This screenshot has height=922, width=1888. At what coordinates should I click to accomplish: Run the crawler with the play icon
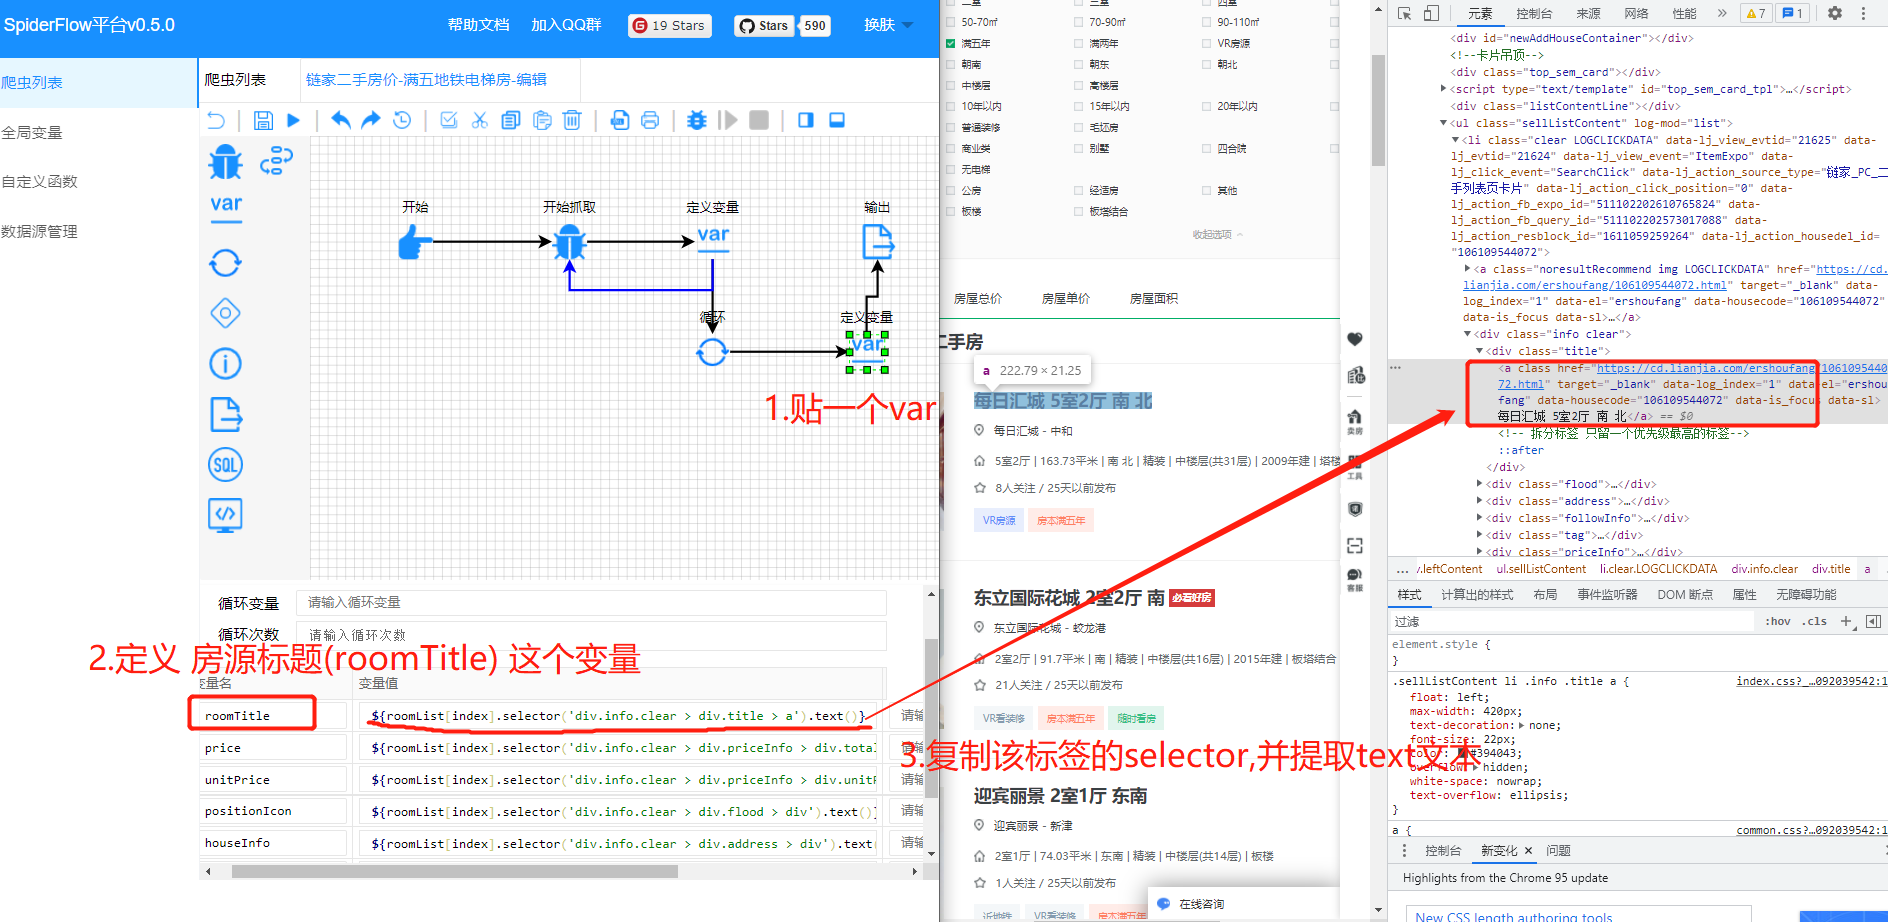click(x=292, y=119)
